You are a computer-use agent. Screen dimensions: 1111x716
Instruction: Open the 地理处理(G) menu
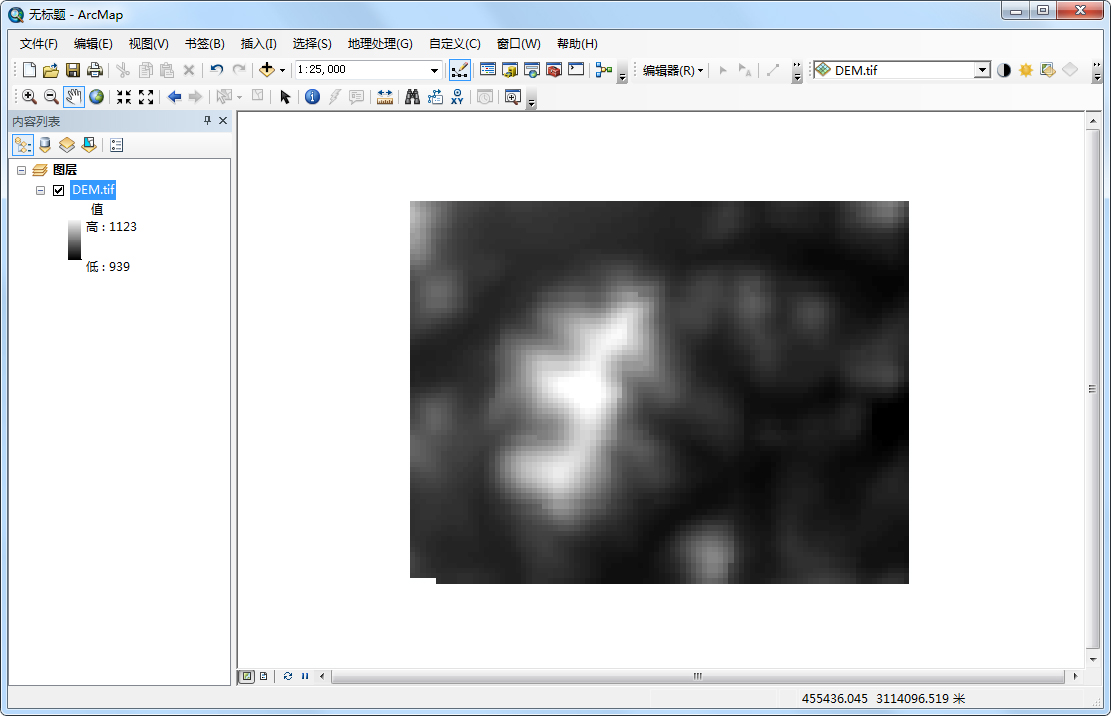tap(380, 44)
